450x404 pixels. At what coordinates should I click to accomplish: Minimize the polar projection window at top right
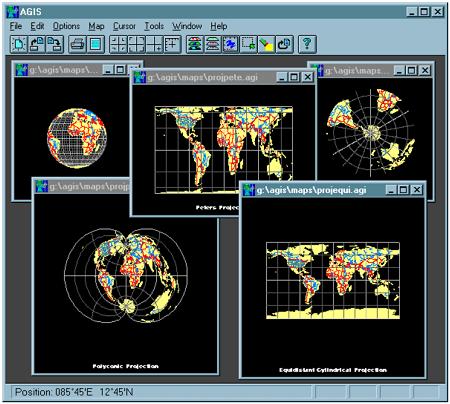click(x=399, y=70)
